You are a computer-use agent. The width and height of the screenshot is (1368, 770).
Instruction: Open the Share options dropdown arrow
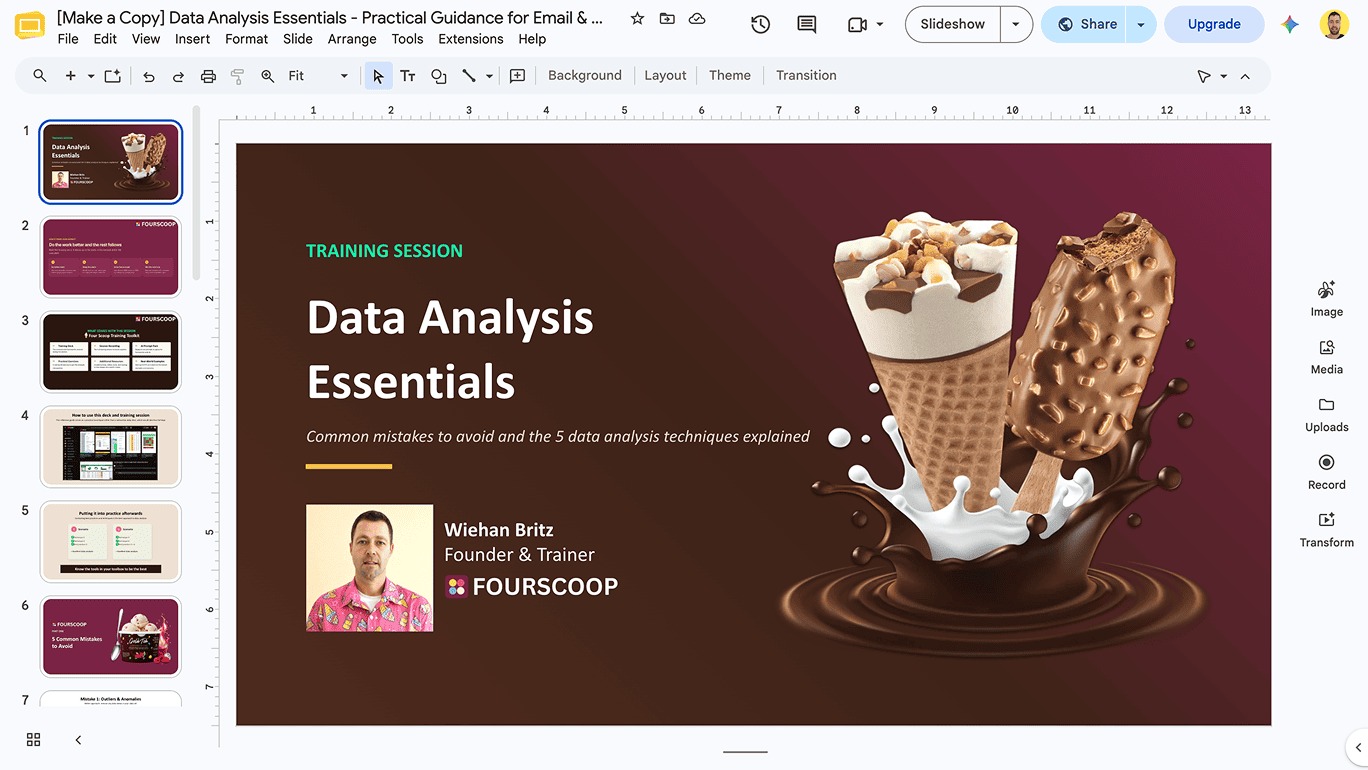coord(1141,25)
